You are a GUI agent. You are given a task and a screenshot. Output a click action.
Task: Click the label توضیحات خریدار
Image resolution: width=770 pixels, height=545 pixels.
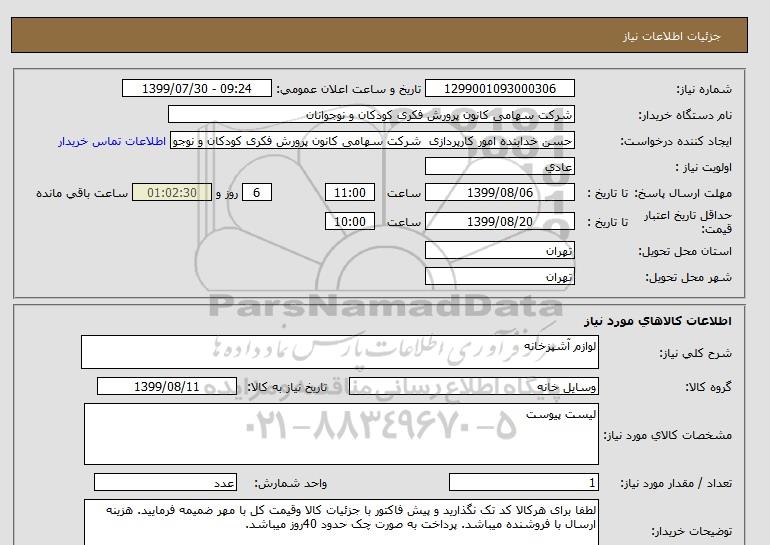click(x=691, y=531)
